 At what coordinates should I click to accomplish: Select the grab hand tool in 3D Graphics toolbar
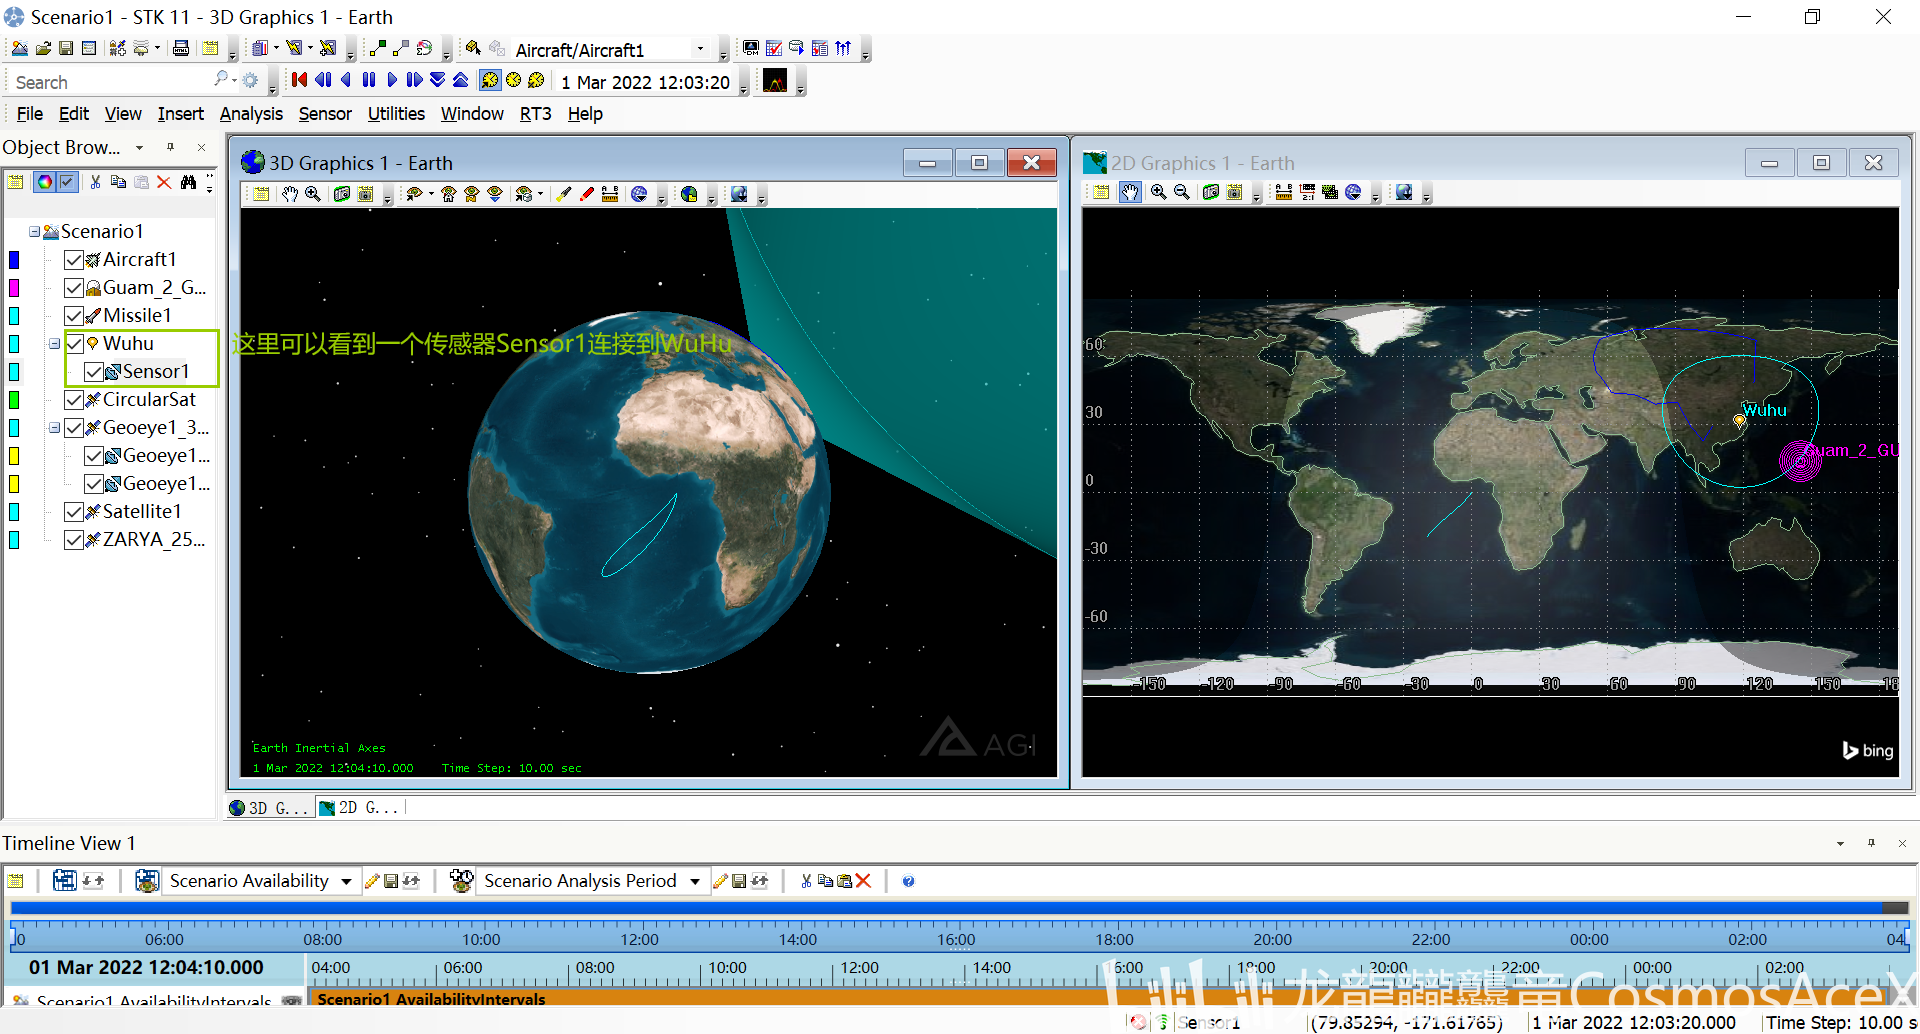290,194
